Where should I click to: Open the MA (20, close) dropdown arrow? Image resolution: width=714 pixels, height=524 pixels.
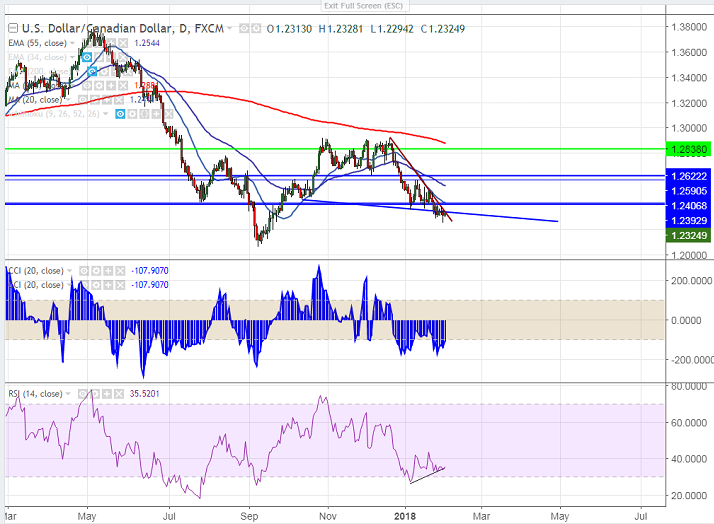click(x=68, y=100)
